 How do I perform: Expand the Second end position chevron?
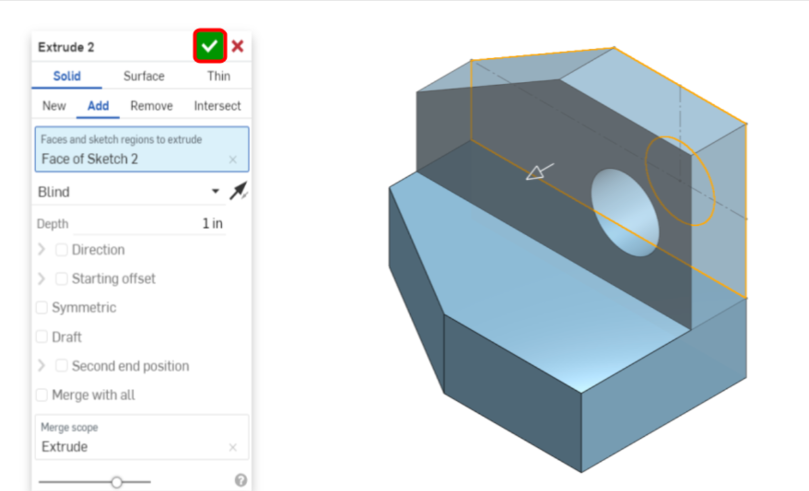pos(42,366)
